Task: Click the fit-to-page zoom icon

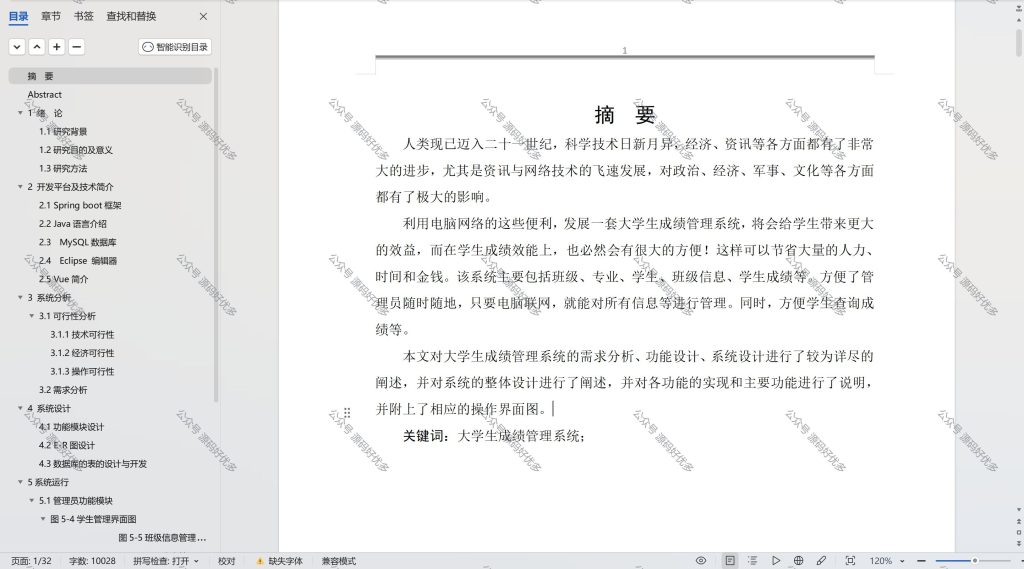Action: click(x=850, y=561)
